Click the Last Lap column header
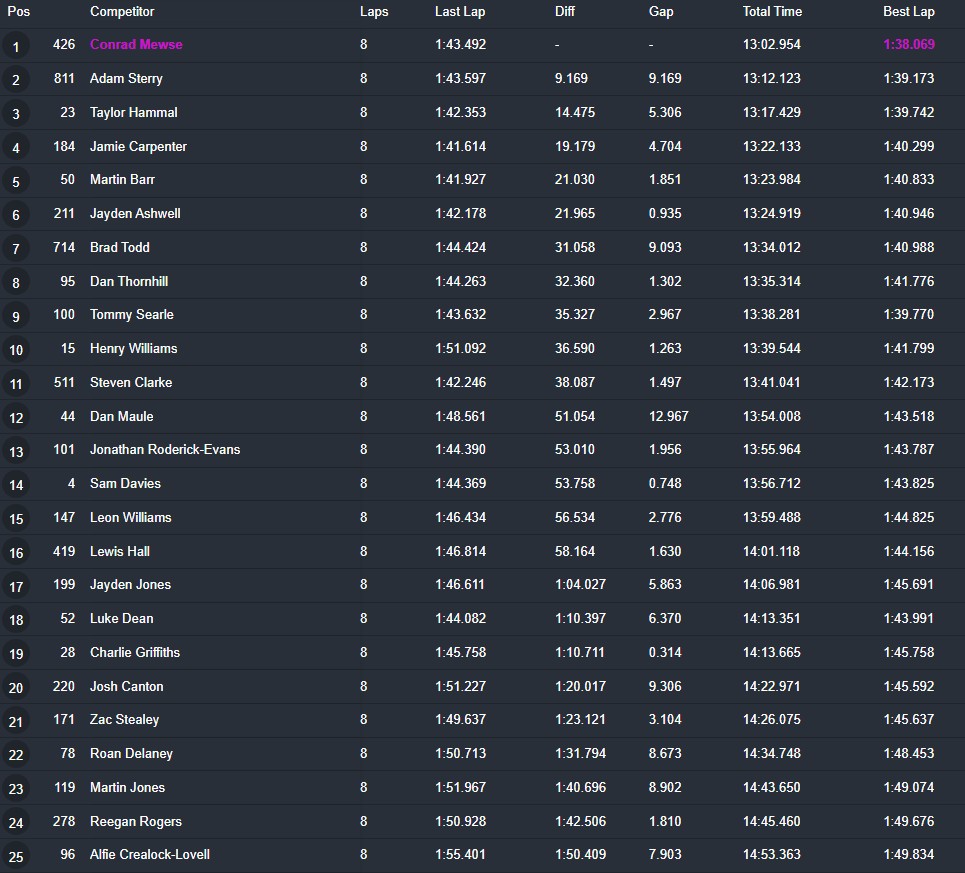 tap(461, 12)
